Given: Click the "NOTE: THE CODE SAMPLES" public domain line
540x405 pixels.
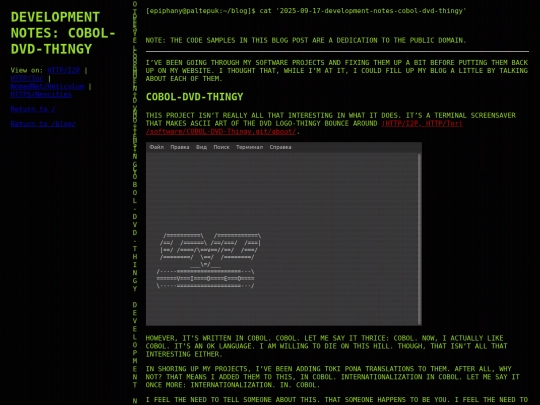Looking at the screenshot, I should [305, 40].
